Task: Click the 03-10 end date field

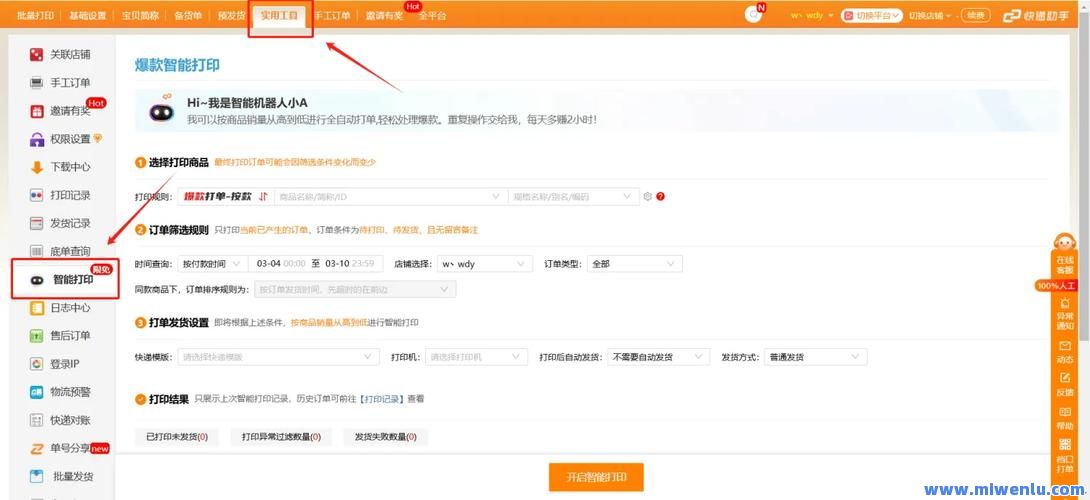Action: click(x=351, y=264)
